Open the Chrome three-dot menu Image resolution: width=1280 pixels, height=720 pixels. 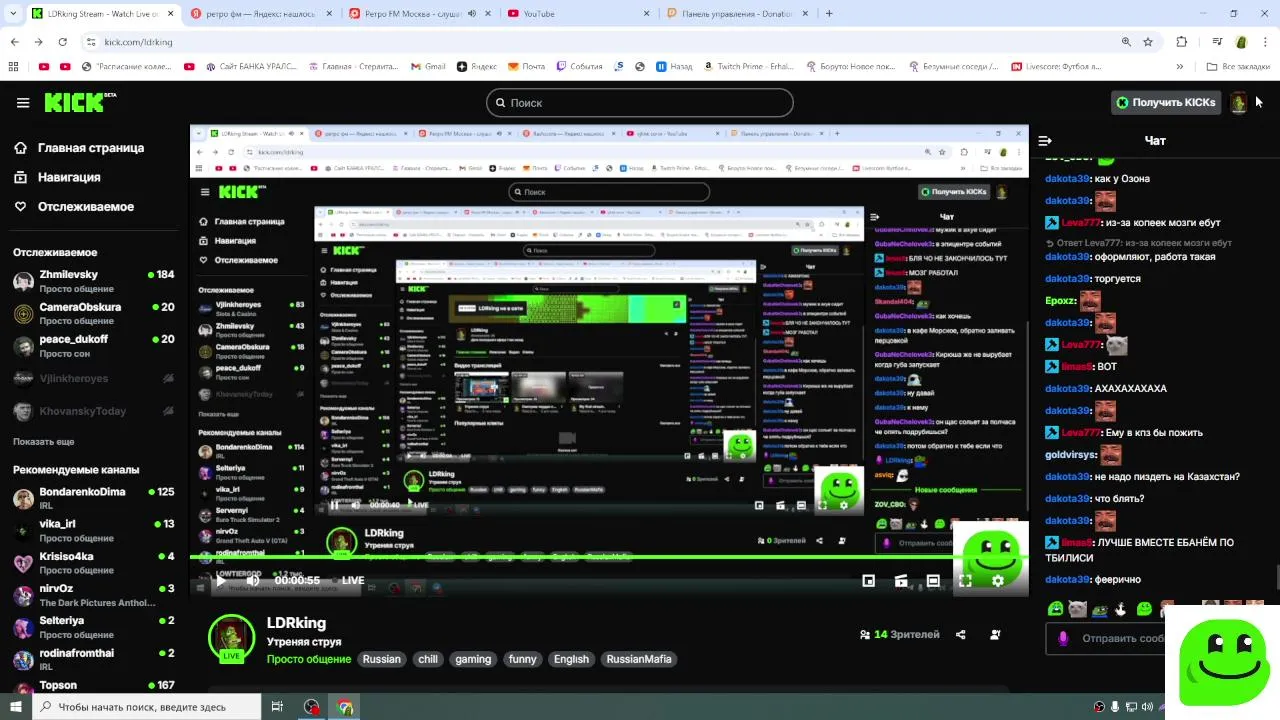1264,42
